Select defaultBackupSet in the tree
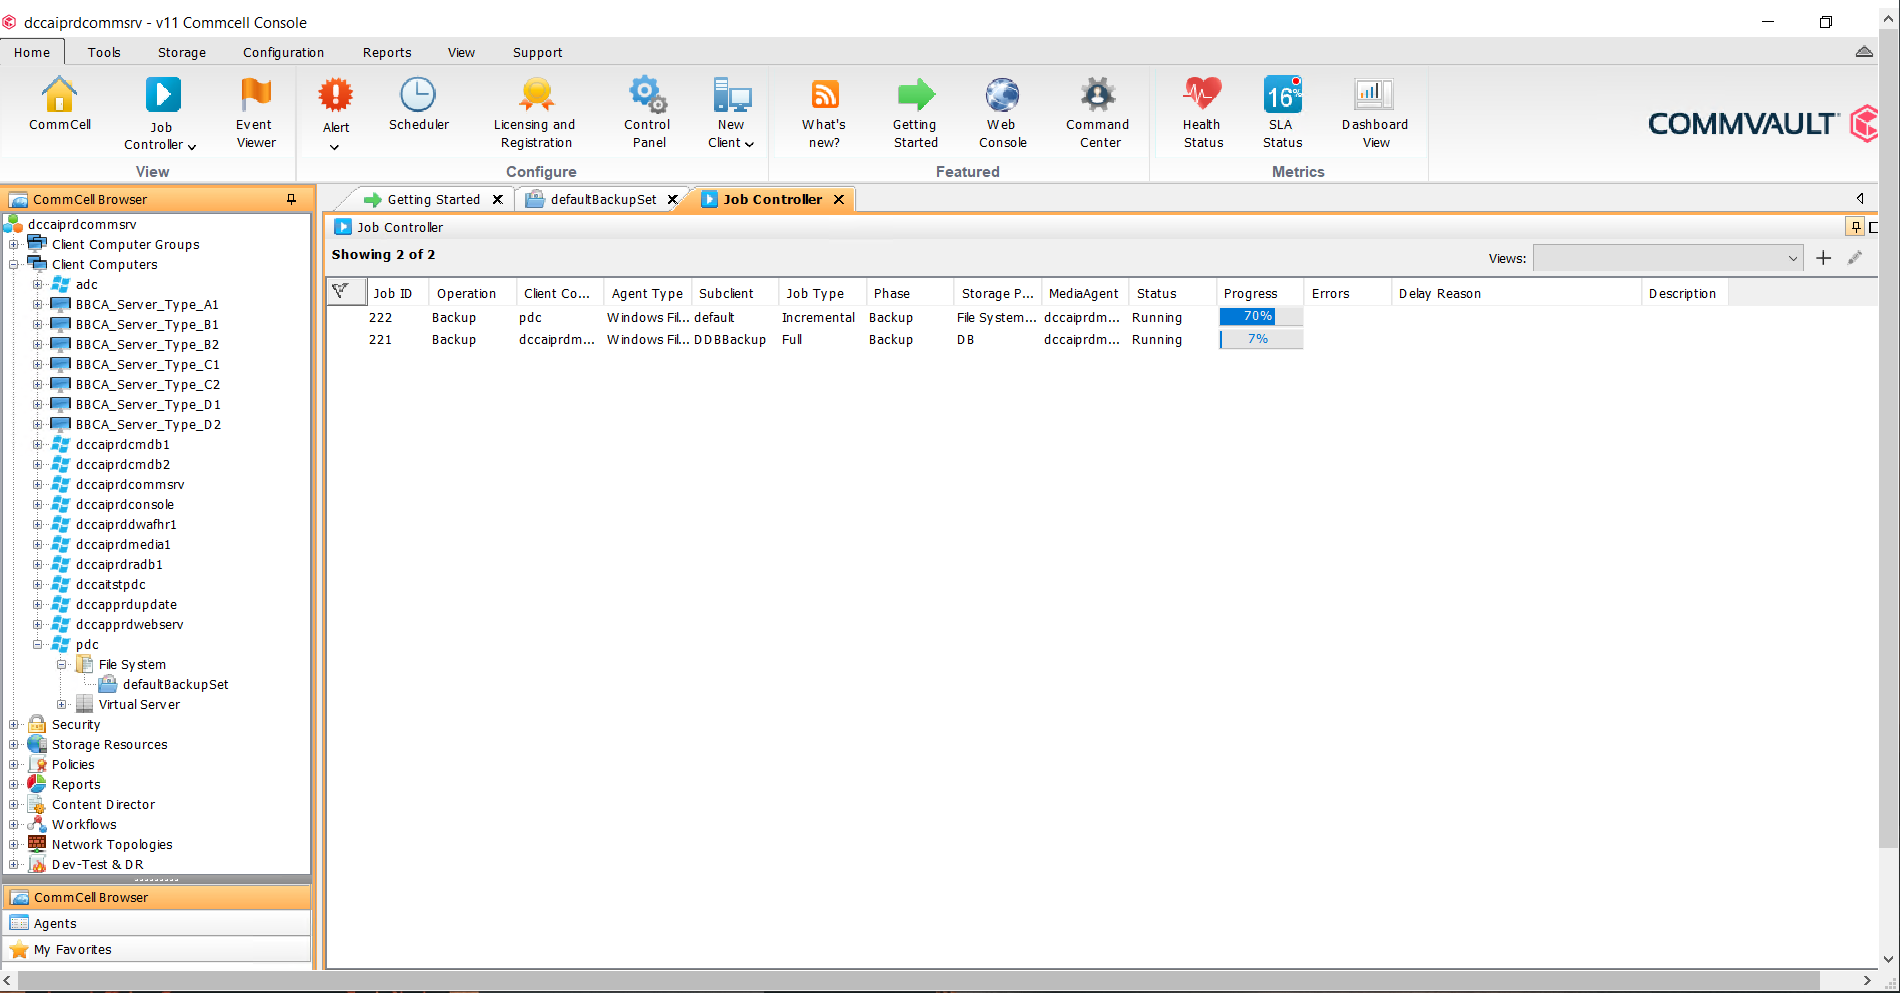The image size is (1900, 993). click(x=175, y=684)
